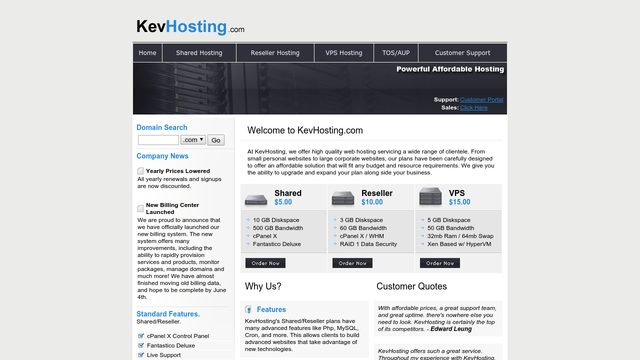Order the Shared $5.00 plan
This screenshot has width=640, height=360.
(265, 263)
